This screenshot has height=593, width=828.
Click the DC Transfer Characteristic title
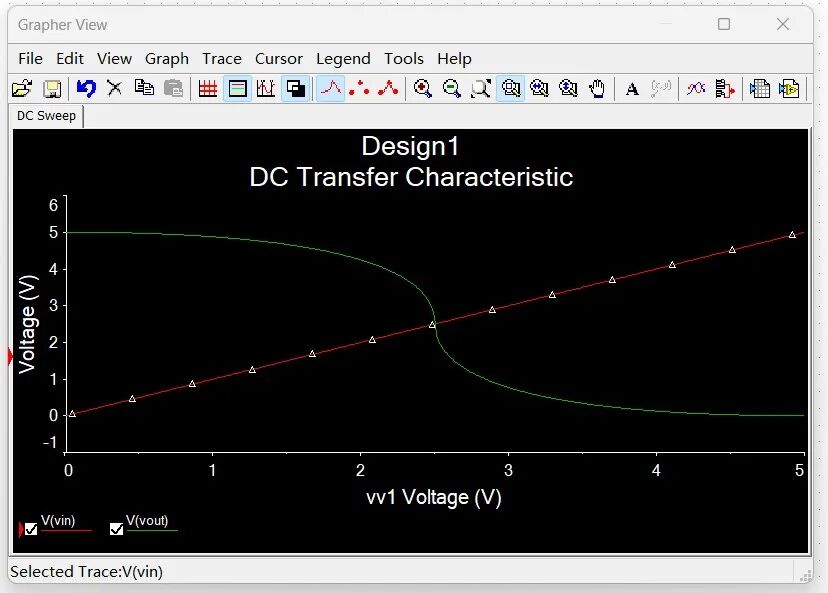click(x=411, y=177)
